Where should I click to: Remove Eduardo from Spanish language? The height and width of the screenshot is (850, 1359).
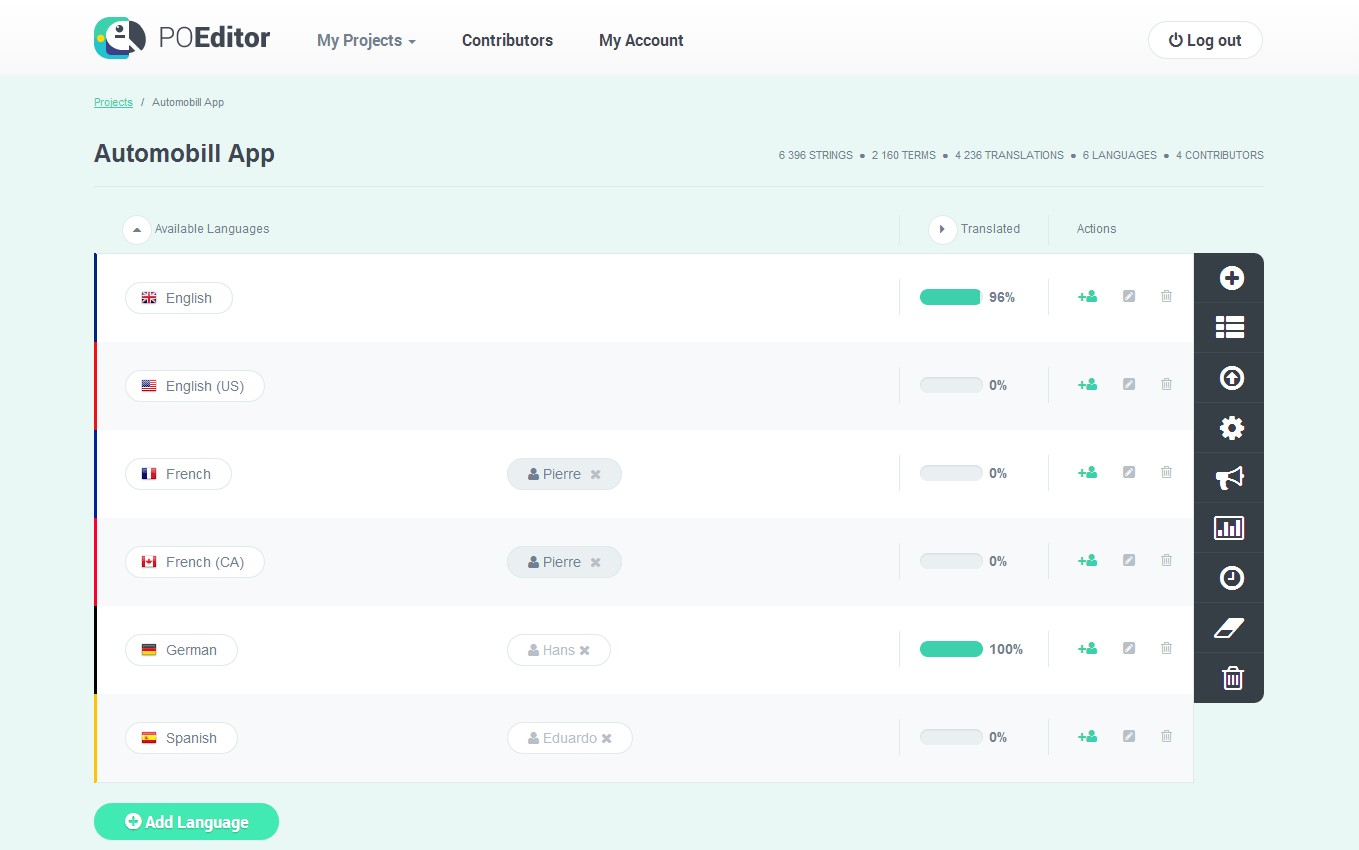click(x=607, y=739)
